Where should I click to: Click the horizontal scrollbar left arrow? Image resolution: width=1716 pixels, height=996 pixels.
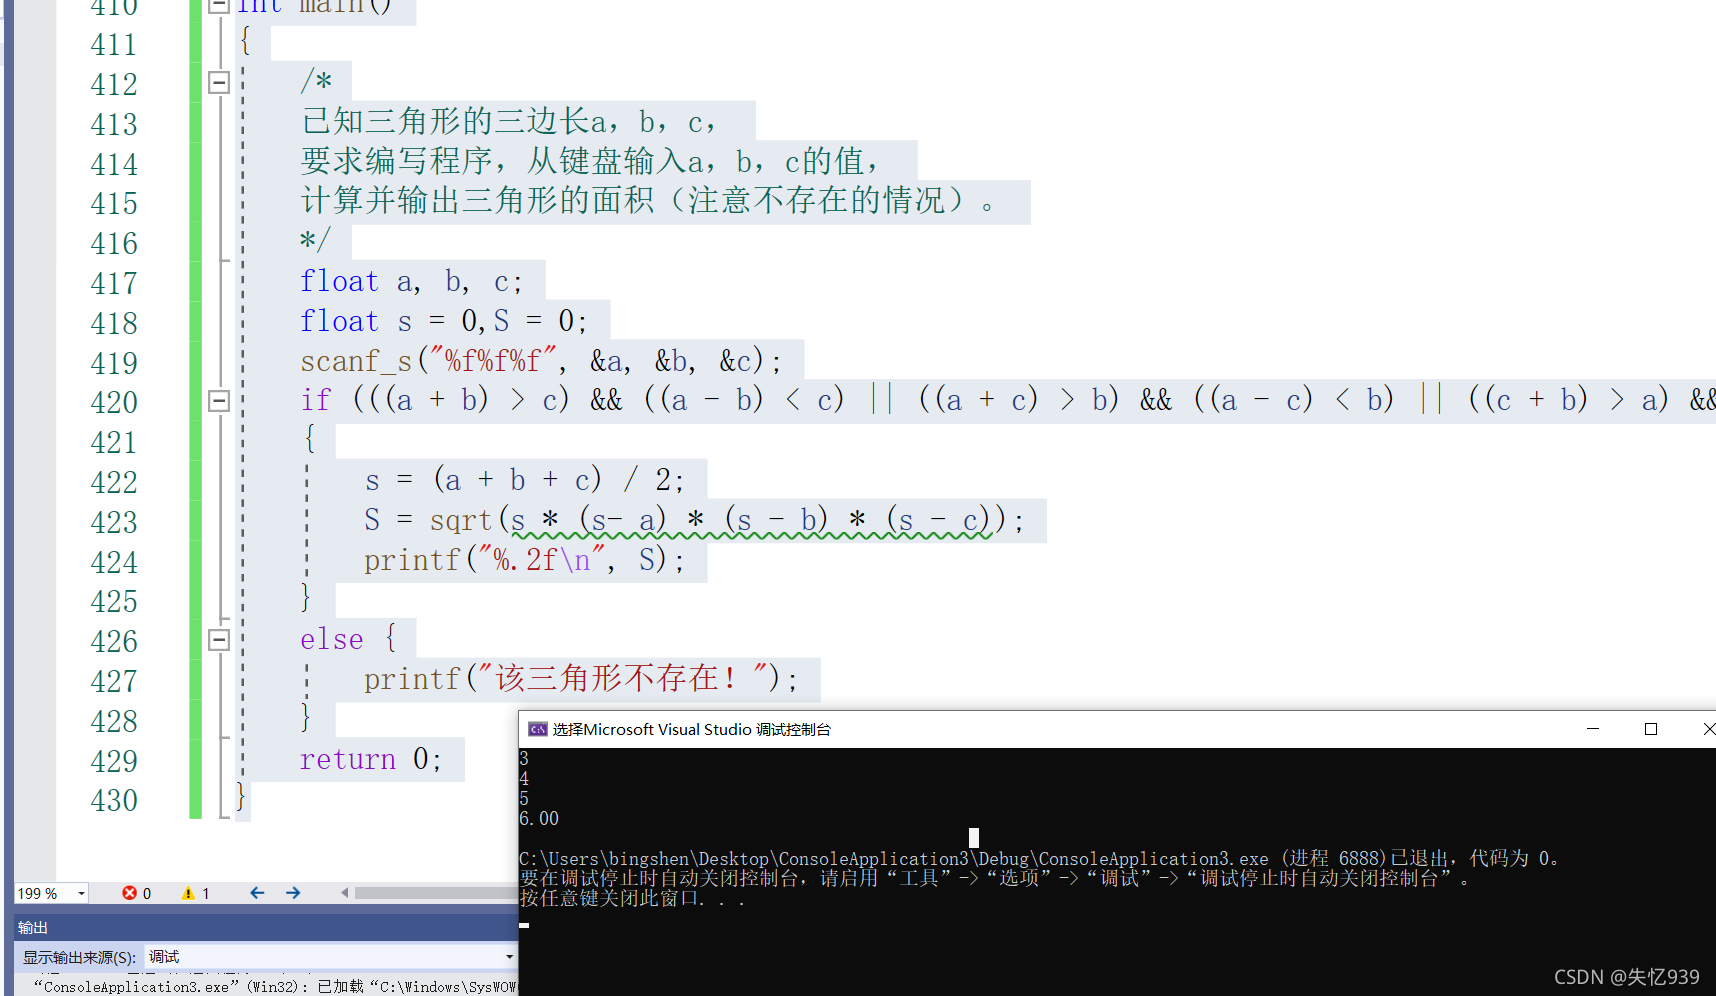[345, 893]
